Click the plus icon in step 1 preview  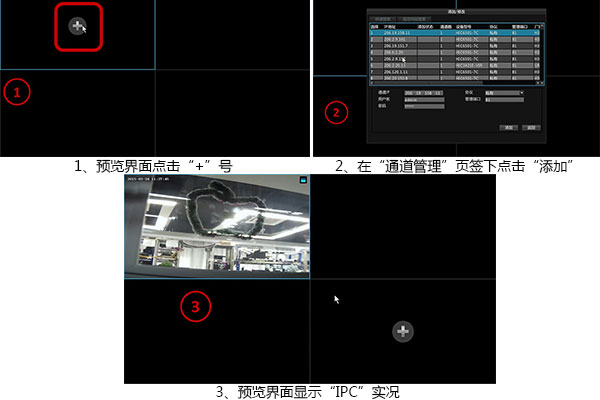pyautogui.click(x=78, y=26)
